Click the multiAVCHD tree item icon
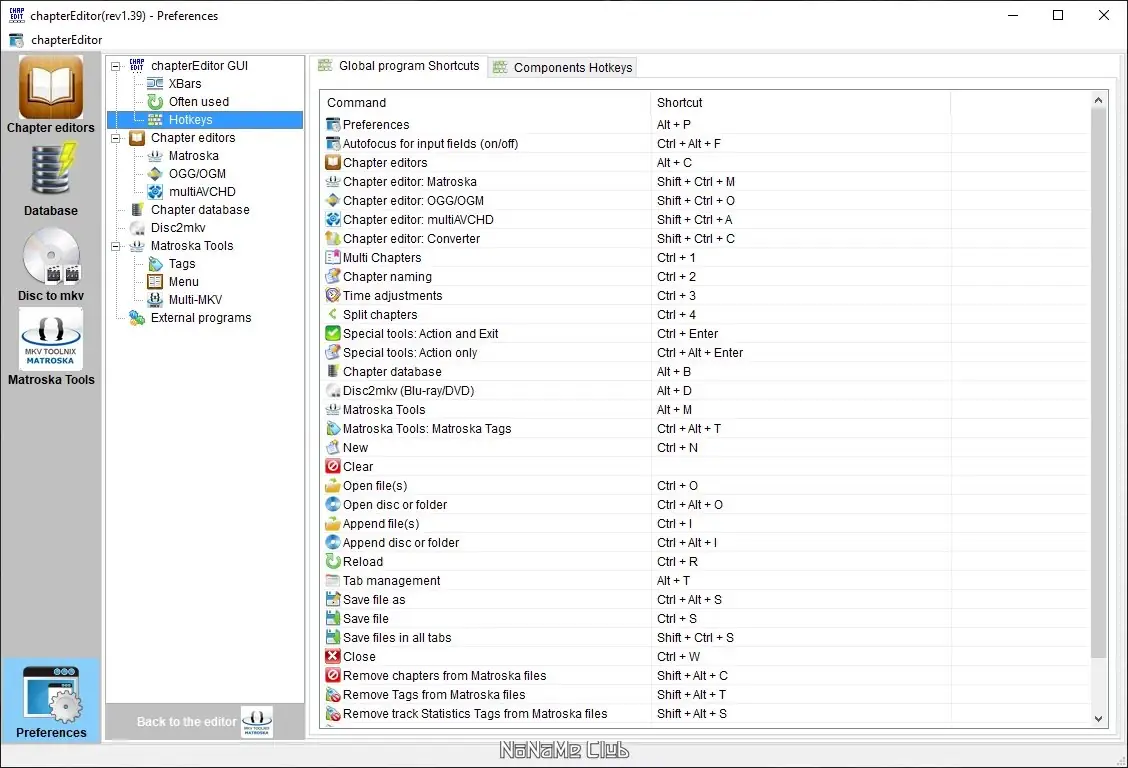This screenshot has height=768, width=1128. [x=155, y=191]
